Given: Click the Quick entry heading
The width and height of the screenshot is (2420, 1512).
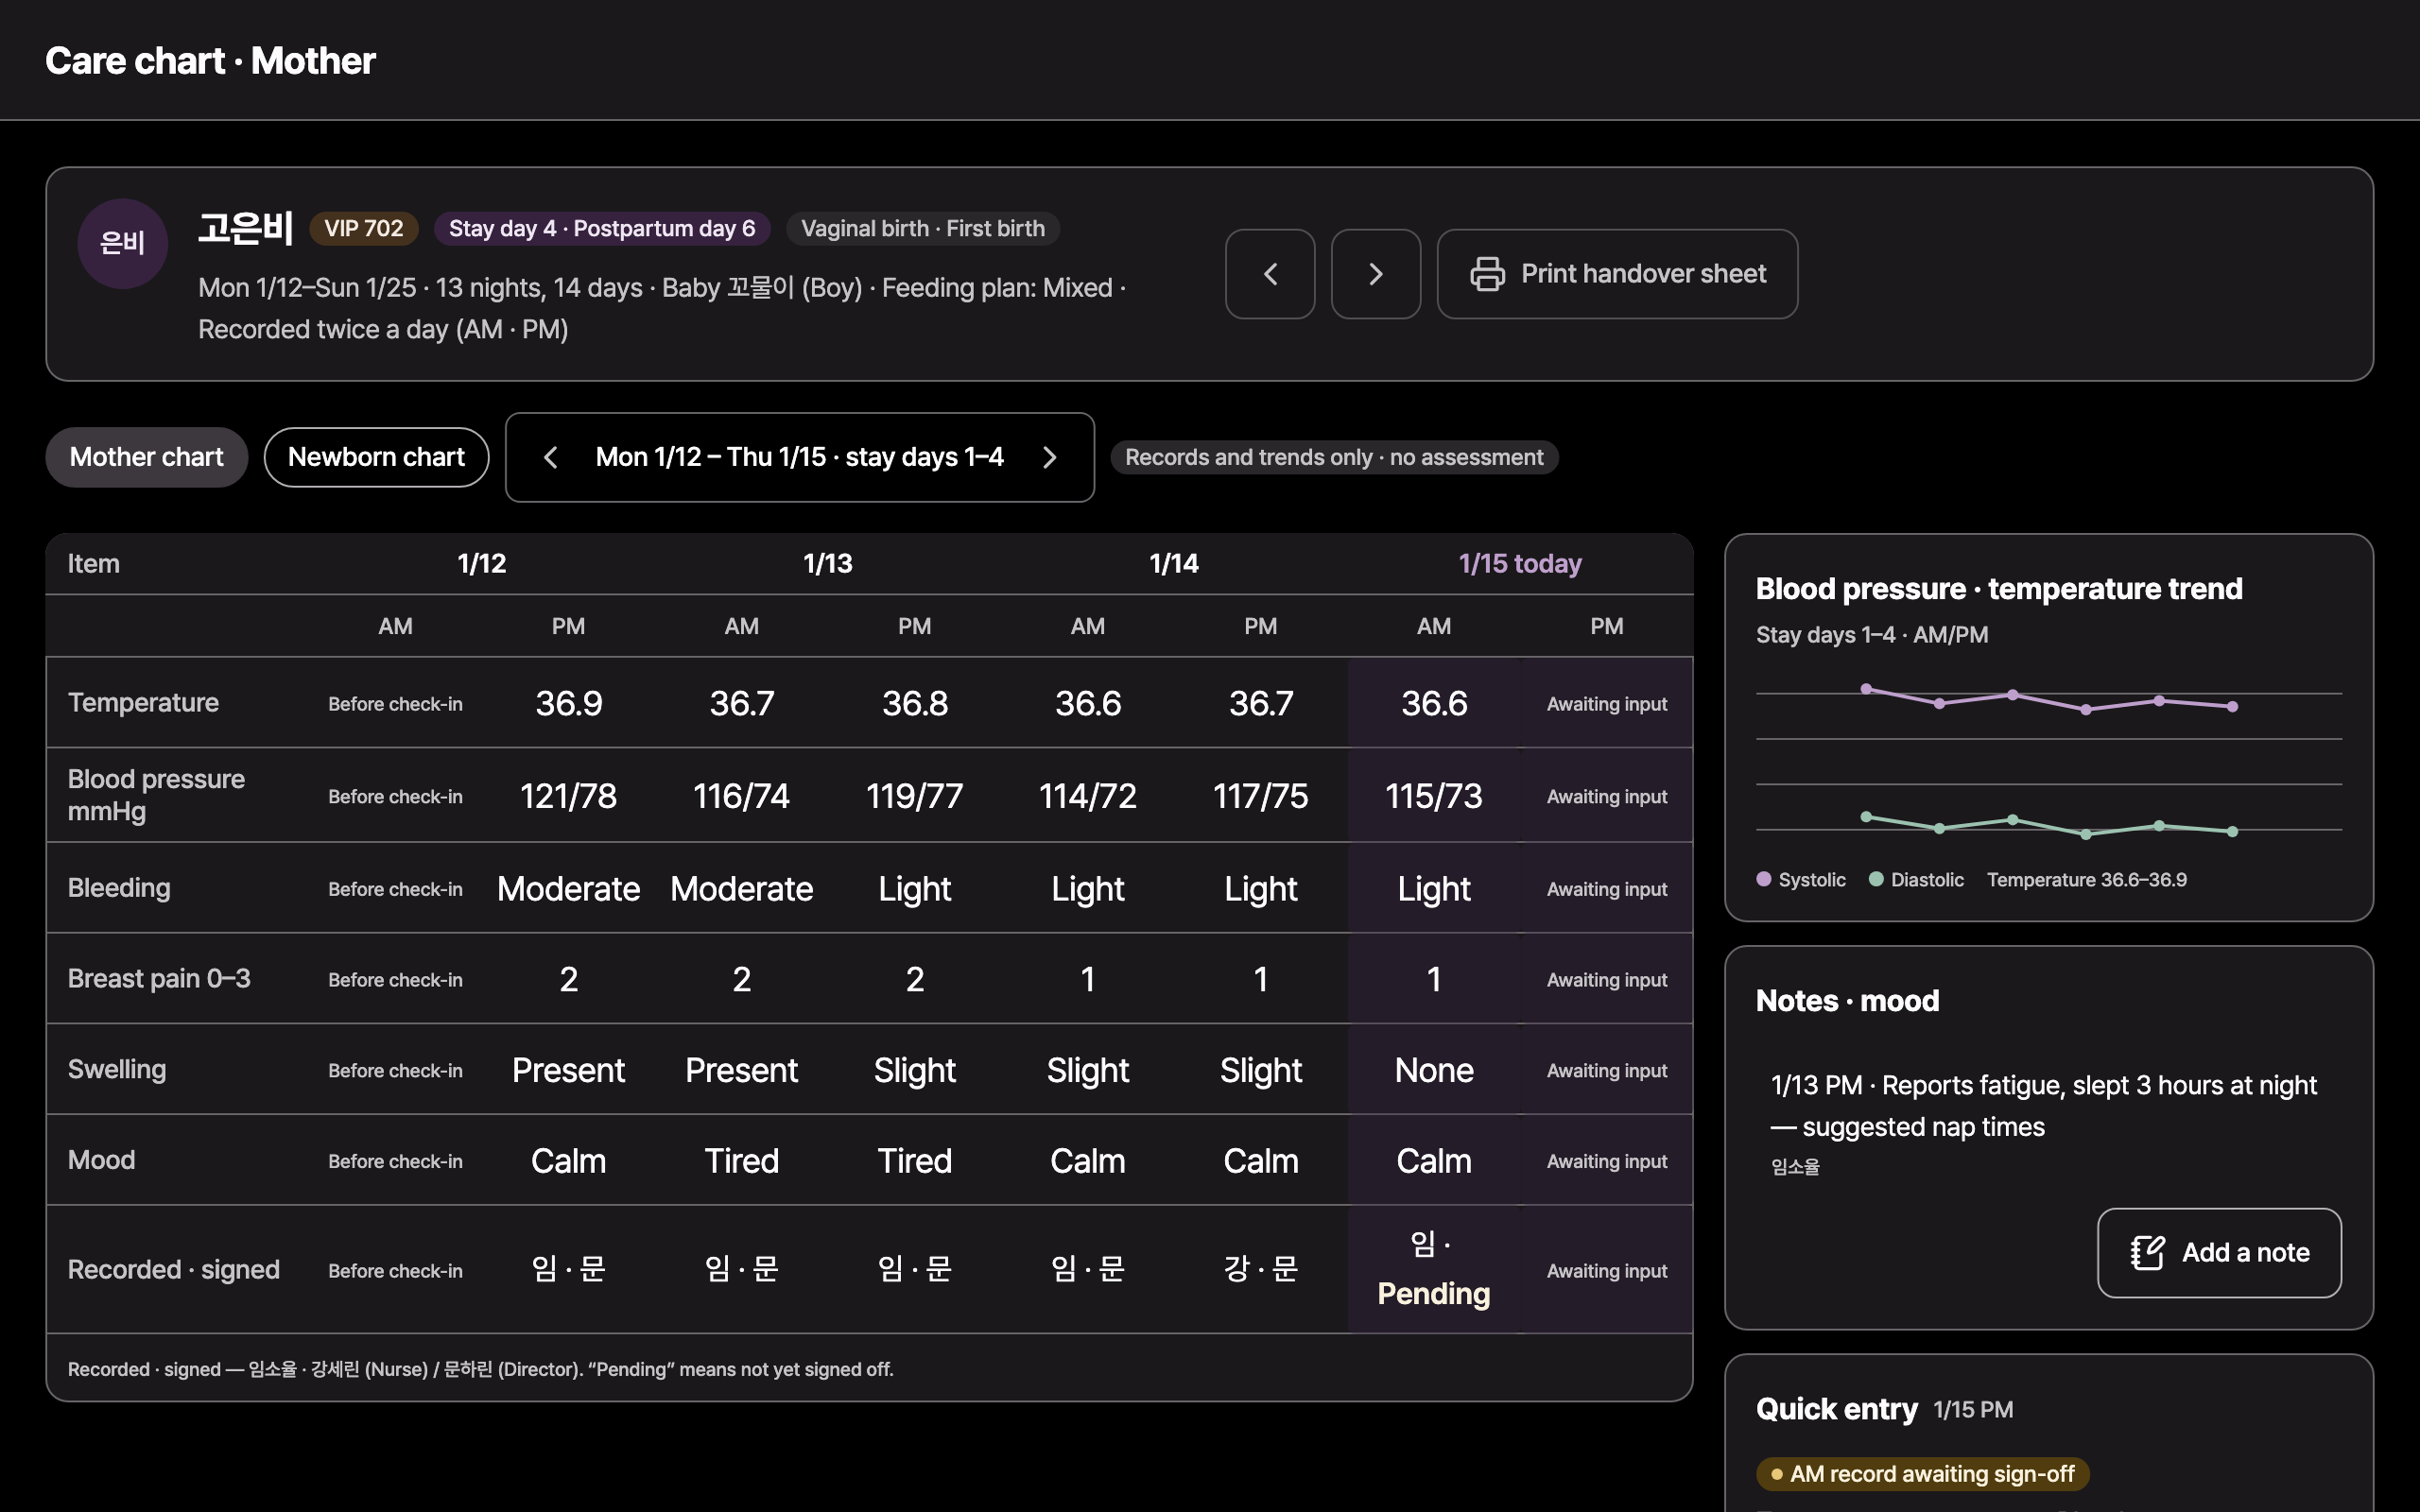Looking at the screenshot, I should tap(1836, 1408).
